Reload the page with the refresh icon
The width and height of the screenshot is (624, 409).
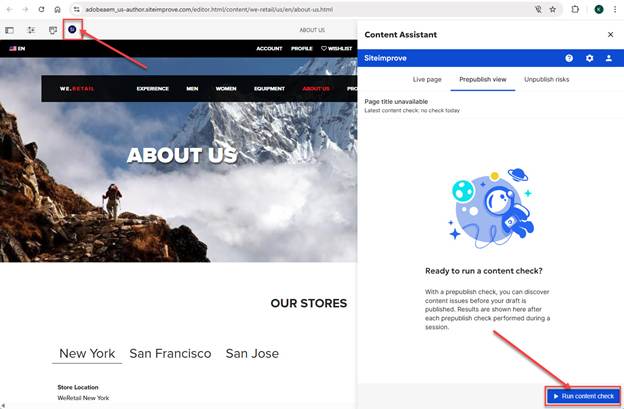(x=41, y=9)
